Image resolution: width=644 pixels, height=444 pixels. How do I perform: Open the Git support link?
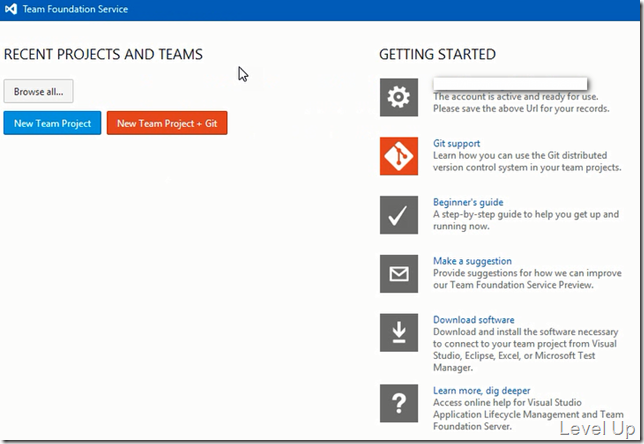tap(456, 143)
